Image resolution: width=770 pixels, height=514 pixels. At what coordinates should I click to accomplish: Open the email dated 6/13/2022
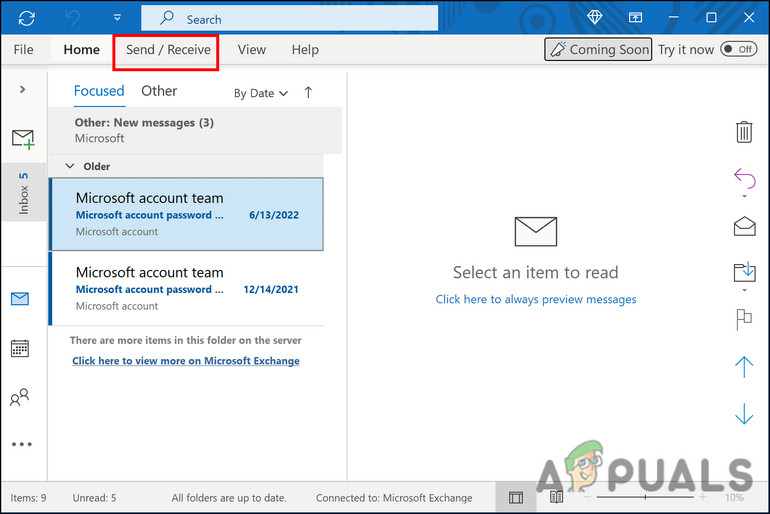187,214
